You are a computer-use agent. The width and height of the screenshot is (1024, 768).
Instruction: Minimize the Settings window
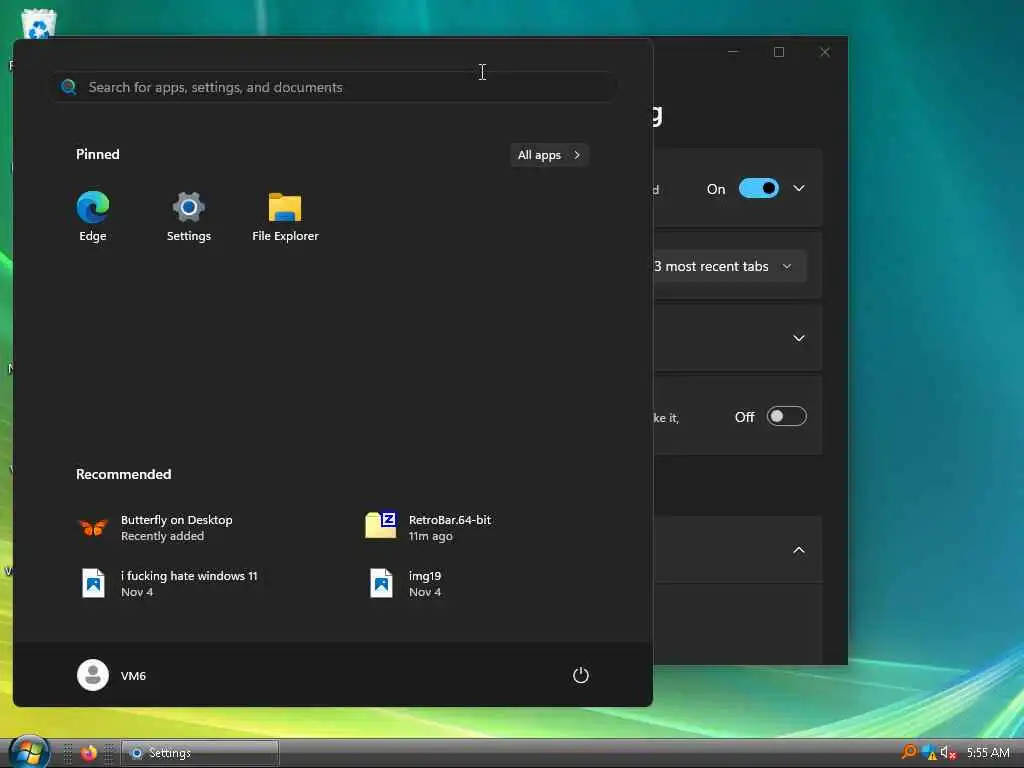(x=733, y=52)
